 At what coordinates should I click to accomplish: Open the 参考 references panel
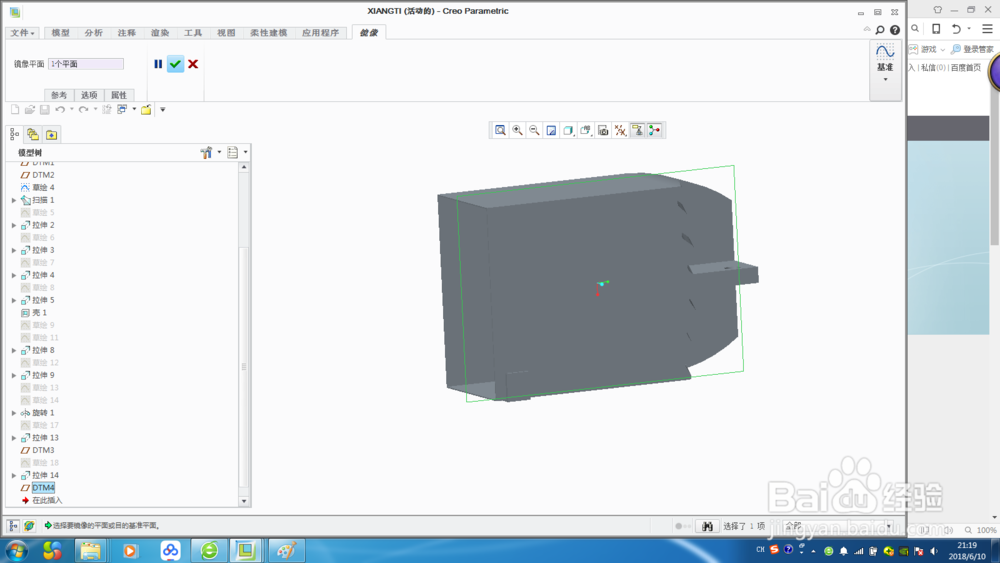(x=59, y=95)
